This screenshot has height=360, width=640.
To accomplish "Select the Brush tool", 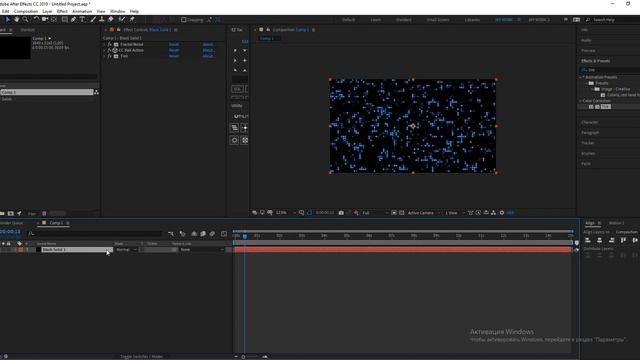I will pyautogui.click(x=93, y=20).
